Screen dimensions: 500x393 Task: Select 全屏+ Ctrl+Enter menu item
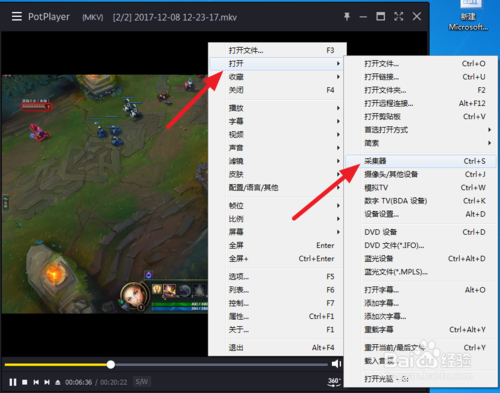(277, 259)
